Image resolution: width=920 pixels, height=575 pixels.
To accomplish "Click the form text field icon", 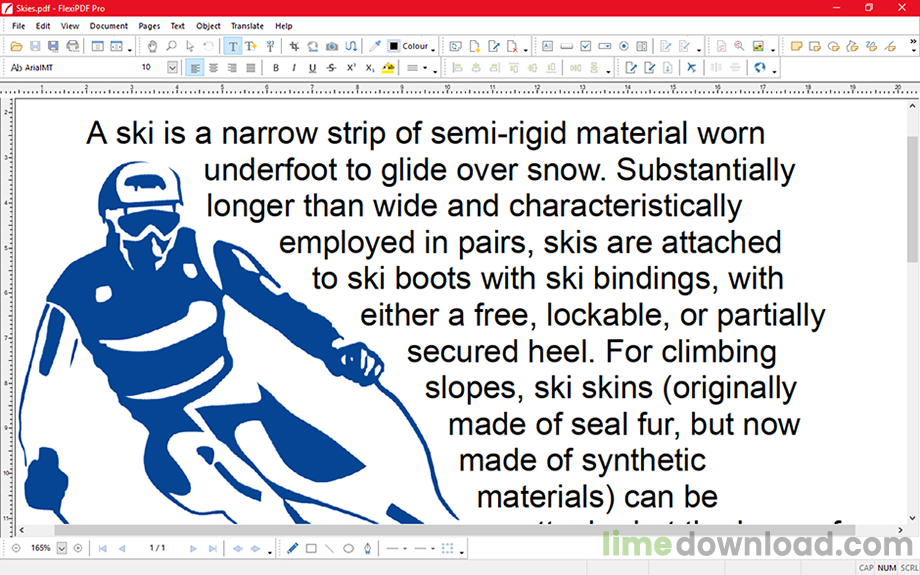I will 547,46.
